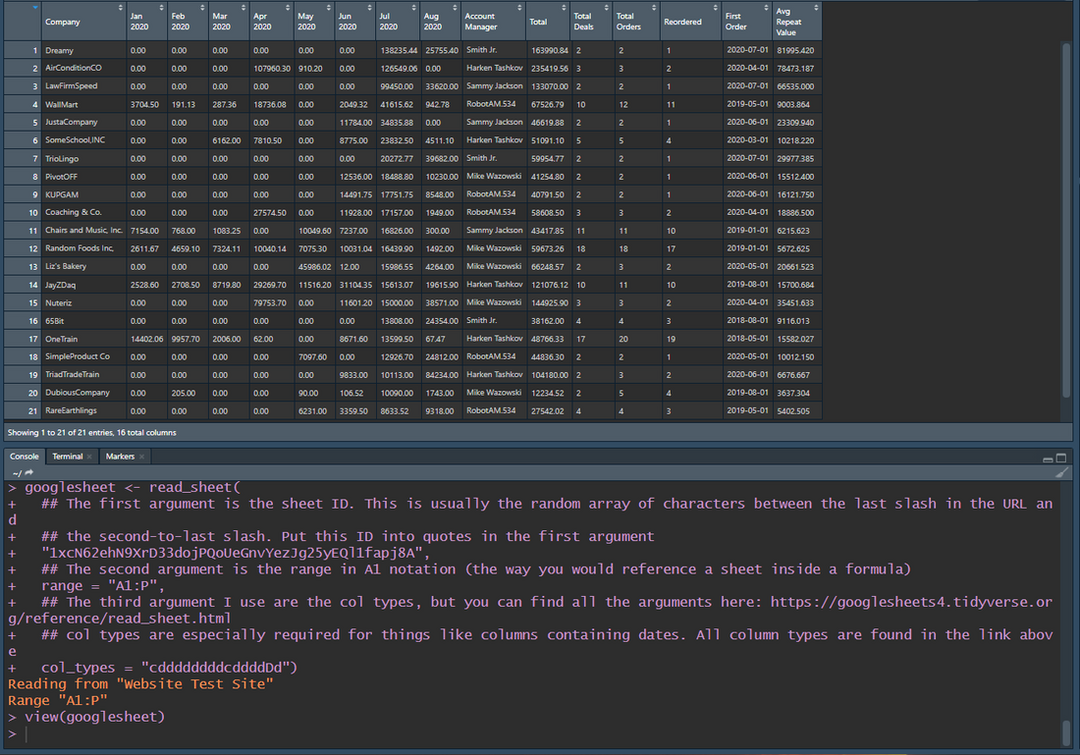Image resolution: width=1080 pixels, height=755 pixels.
Task: Switch to the Terminal tab
Action: (67, 456)
